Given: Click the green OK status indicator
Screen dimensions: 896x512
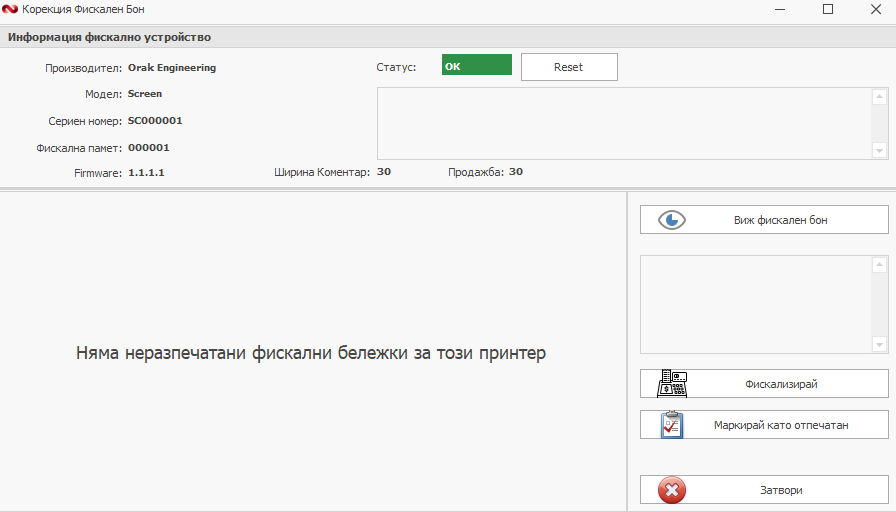Looking at the screenshot, I should [477, 66].
